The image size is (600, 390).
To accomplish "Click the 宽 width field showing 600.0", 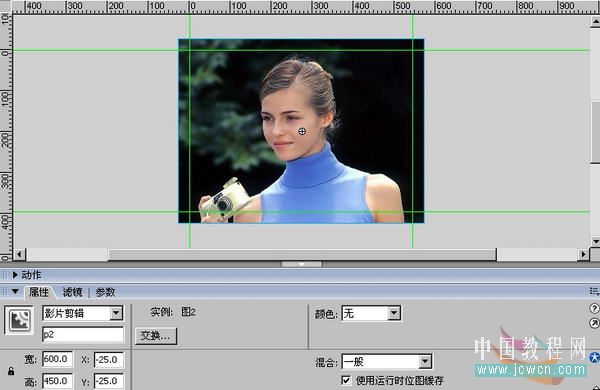I will [x=57, y=359].
